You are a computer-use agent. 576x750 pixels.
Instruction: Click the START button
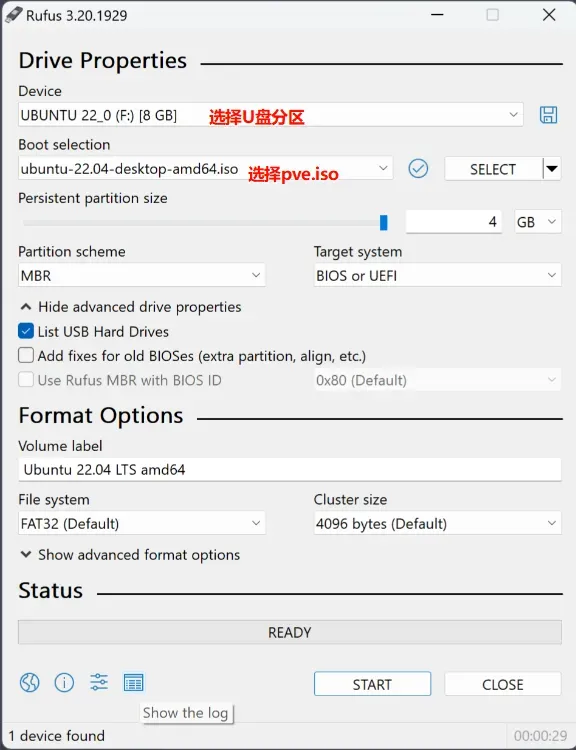point(372,684)
